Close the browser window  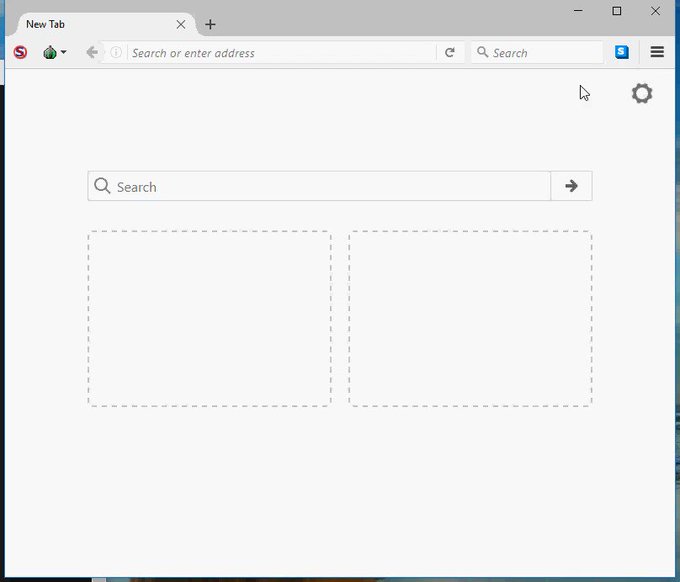coord(655,11)
